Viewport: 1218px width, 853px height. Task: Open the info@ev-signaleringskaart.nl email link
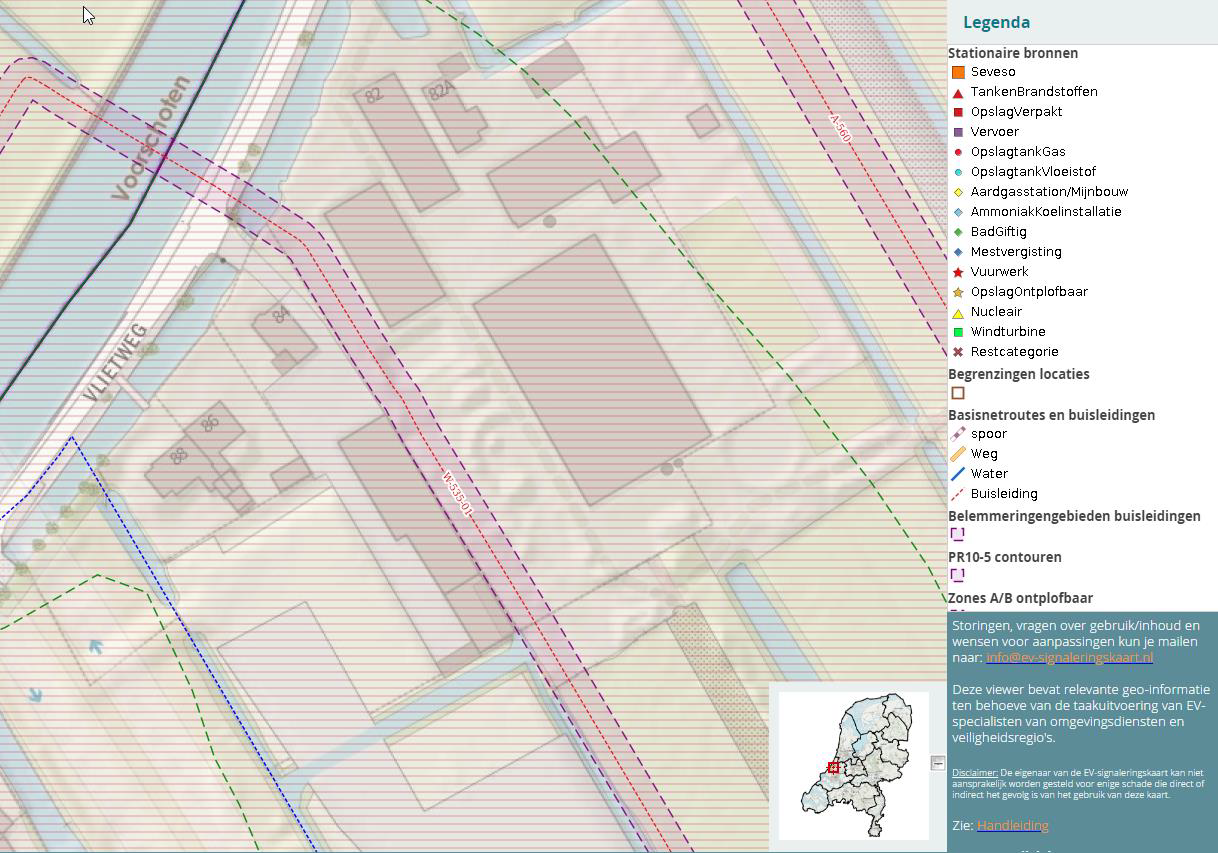click(1069, 657)
